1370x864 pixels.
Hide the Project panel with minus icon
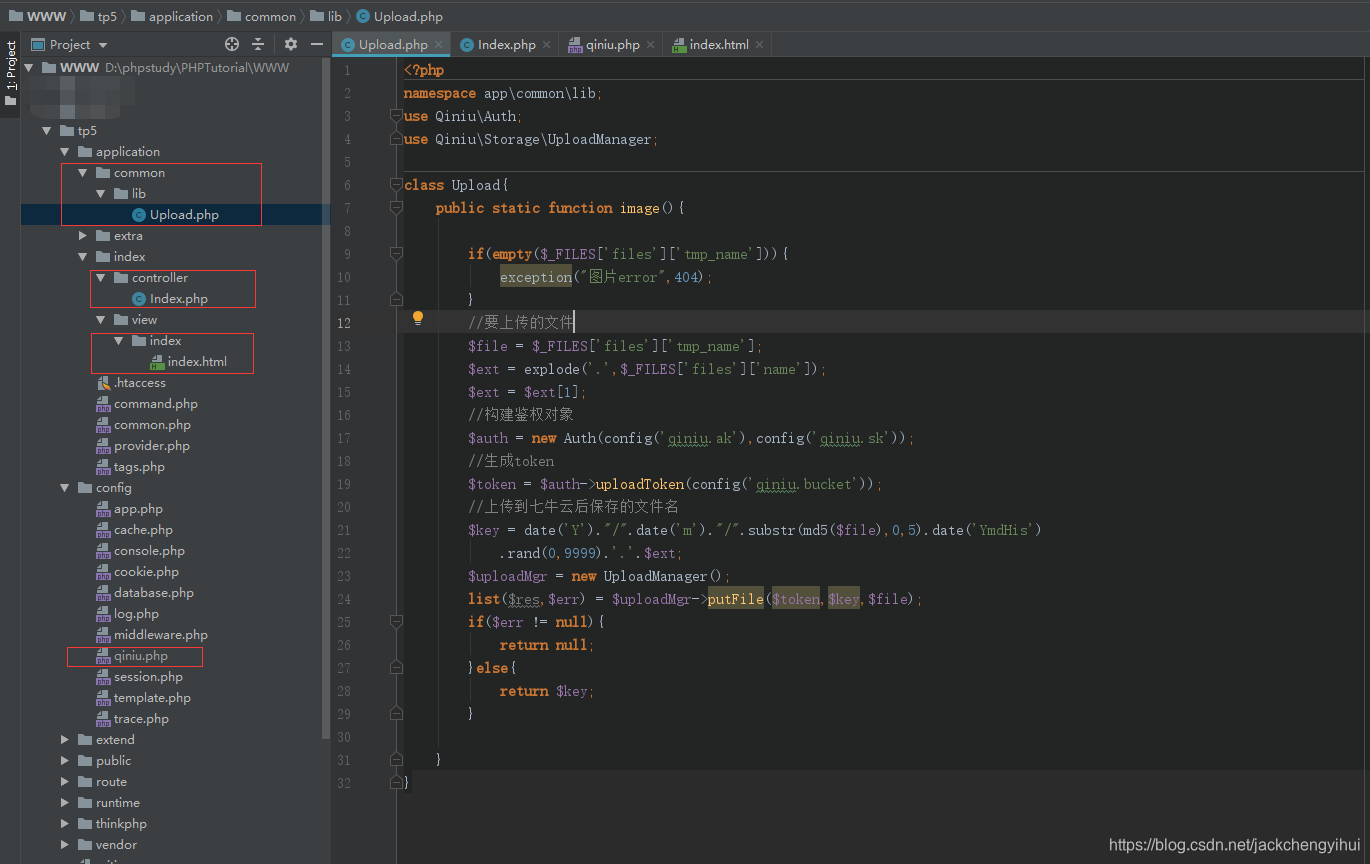(x=316, y=44)
